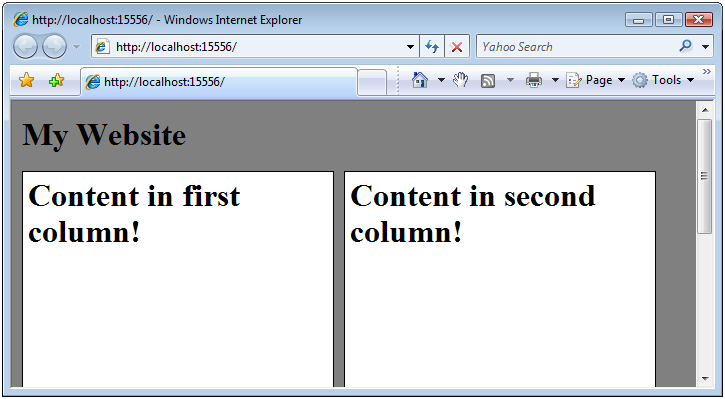The width and height of the screenshot is (725, 399).
Task: Click the Refresh page icon
Action: click(x=432, y=47)
